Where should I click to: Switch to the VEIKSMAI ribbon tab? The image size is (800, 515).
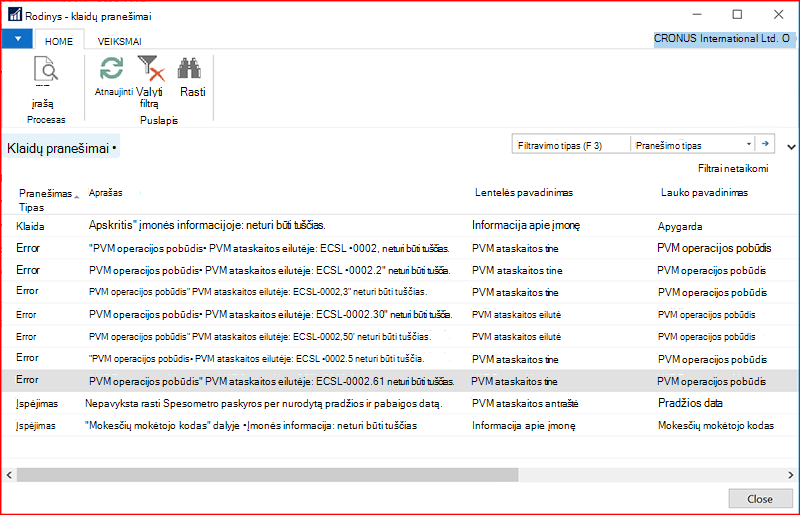coord(119,41)
